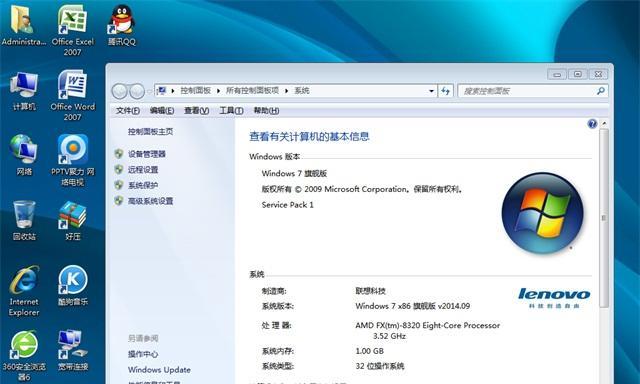This screenshot has width=640, height=384.
Task: Click the text Windows 7 x86 旗舰版 v2014.09
Action: pos(413,306)
